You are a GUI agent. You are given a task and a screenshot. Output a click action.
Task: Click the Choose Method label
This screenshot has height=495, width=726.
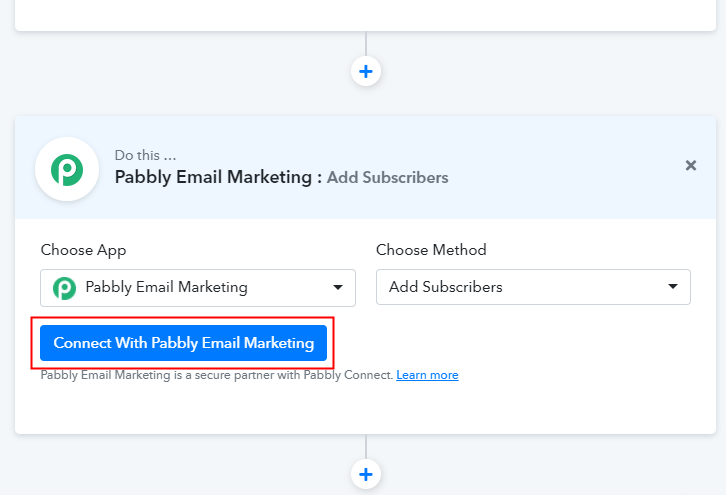click(431, 250)
